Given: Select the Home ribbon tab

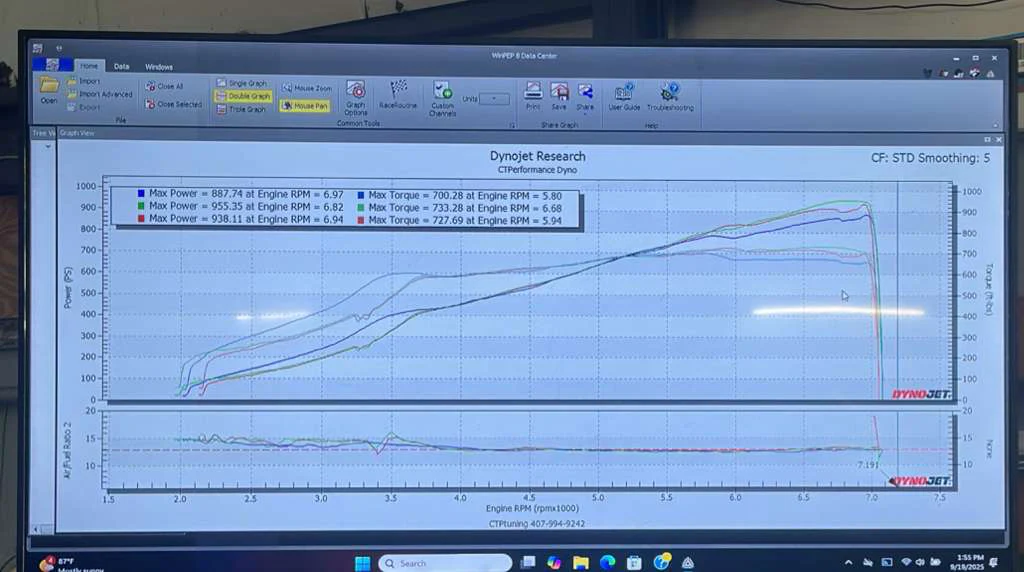Looking at the screenshot, I should point(89,66).
